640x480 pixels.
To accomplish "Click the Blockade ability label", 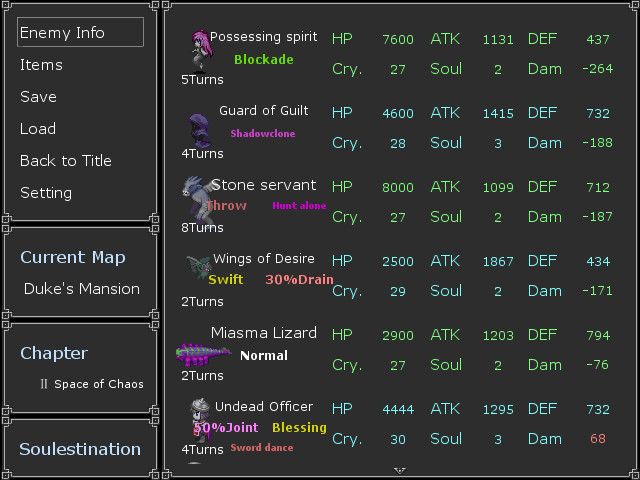I will tap(264, 60).
